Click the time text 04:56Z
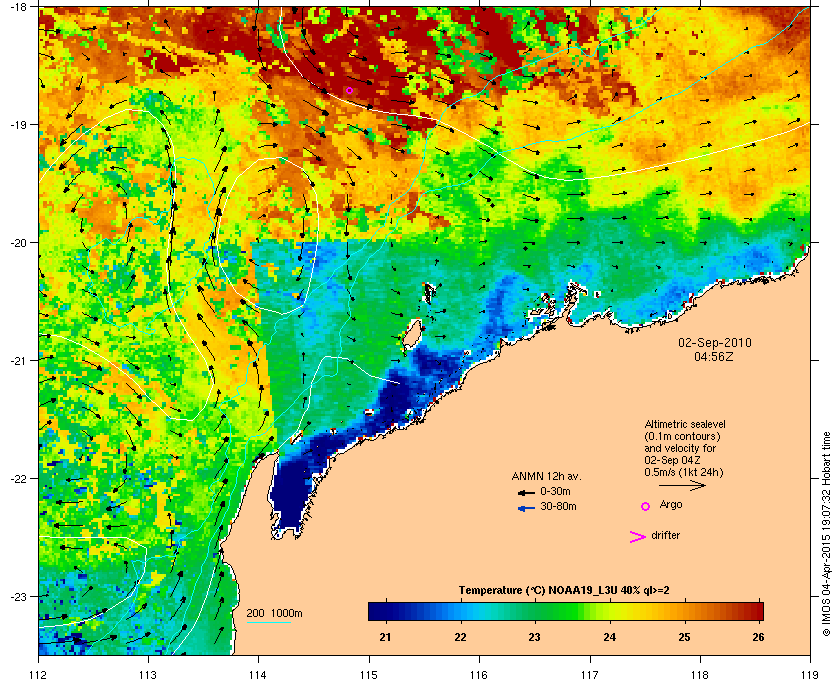Viewport: 840px width, 680px height. point(714,356)
